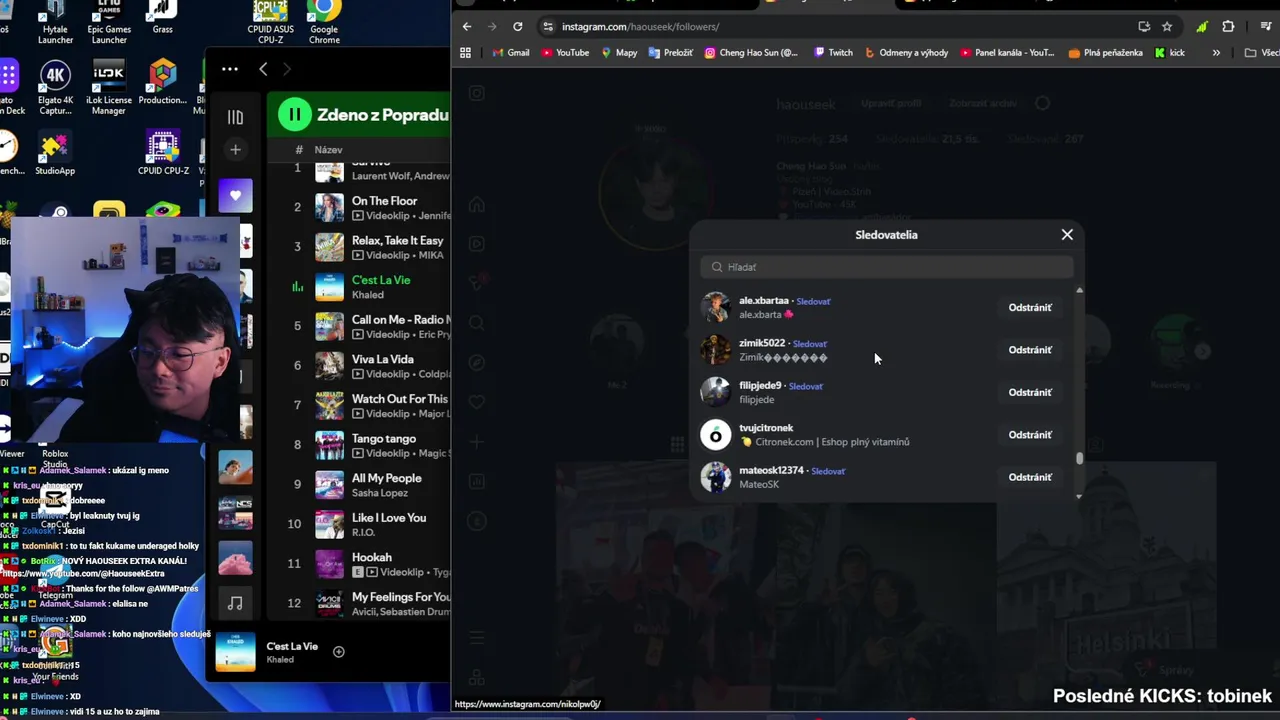Follow ale.xbartaa via Sledovať link
The image size is (1280, 720).
pyautogui.click(x=813, y=302)
